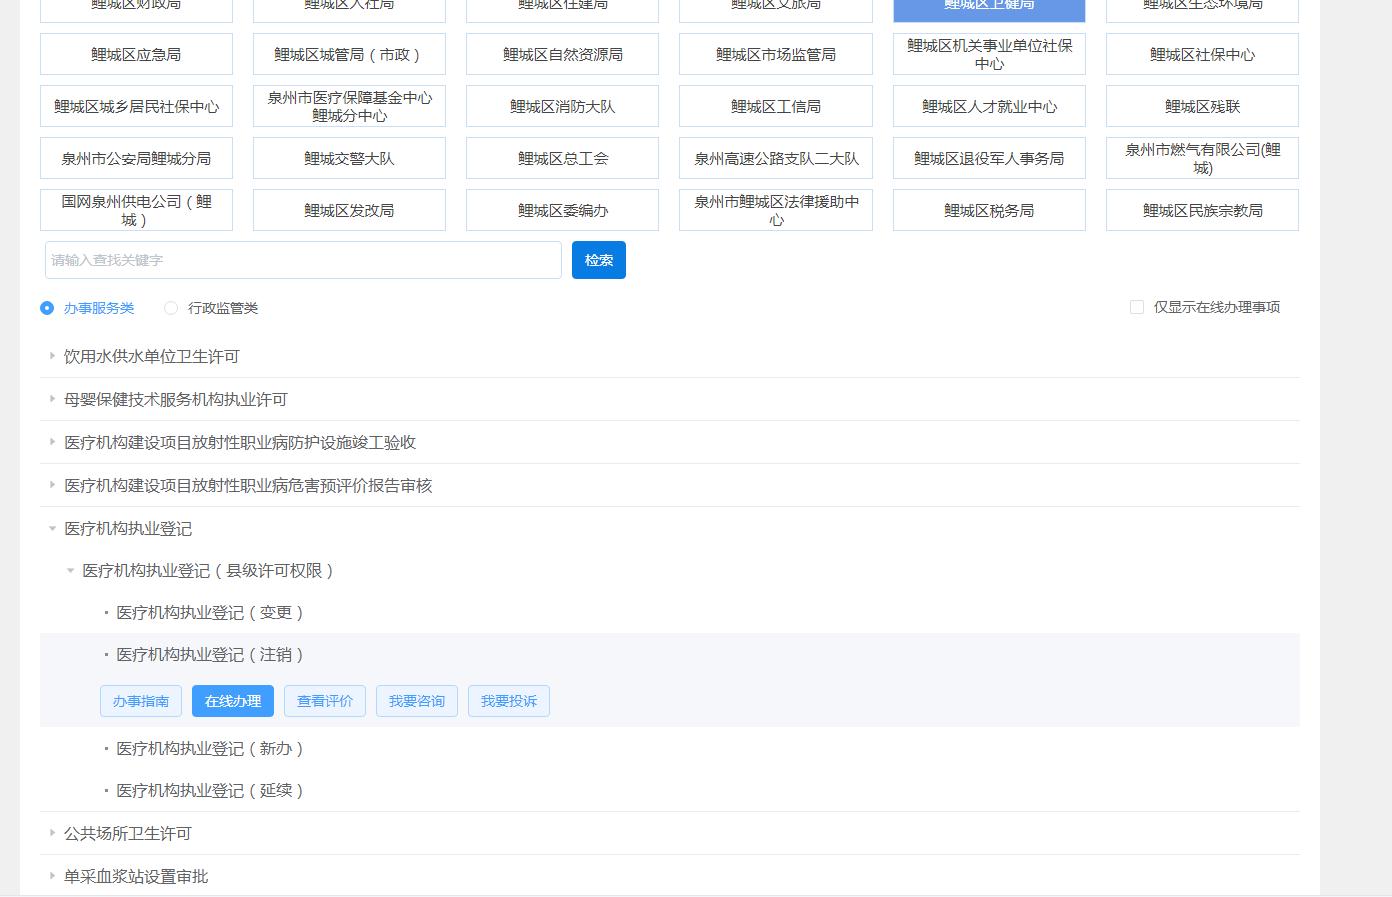Collapse 医疗机构执业登记（县级许可权限）sub-node
Screen dimensions: 1392x897
tap(71, 570)
